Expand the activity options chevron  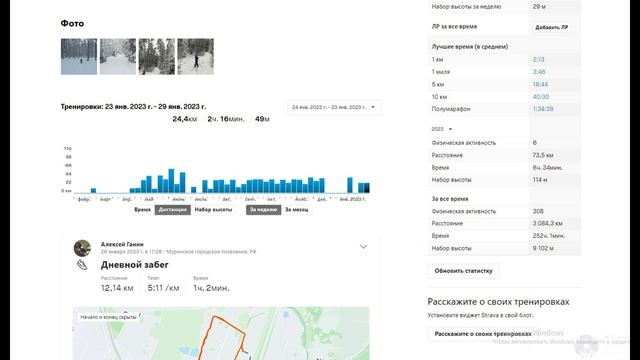click(363, 247)
